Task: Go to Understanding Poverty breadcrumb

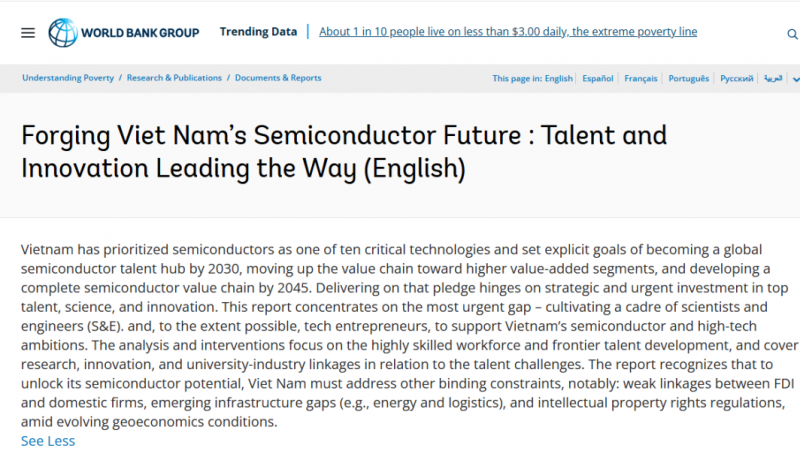Action: tap(68, 78)
